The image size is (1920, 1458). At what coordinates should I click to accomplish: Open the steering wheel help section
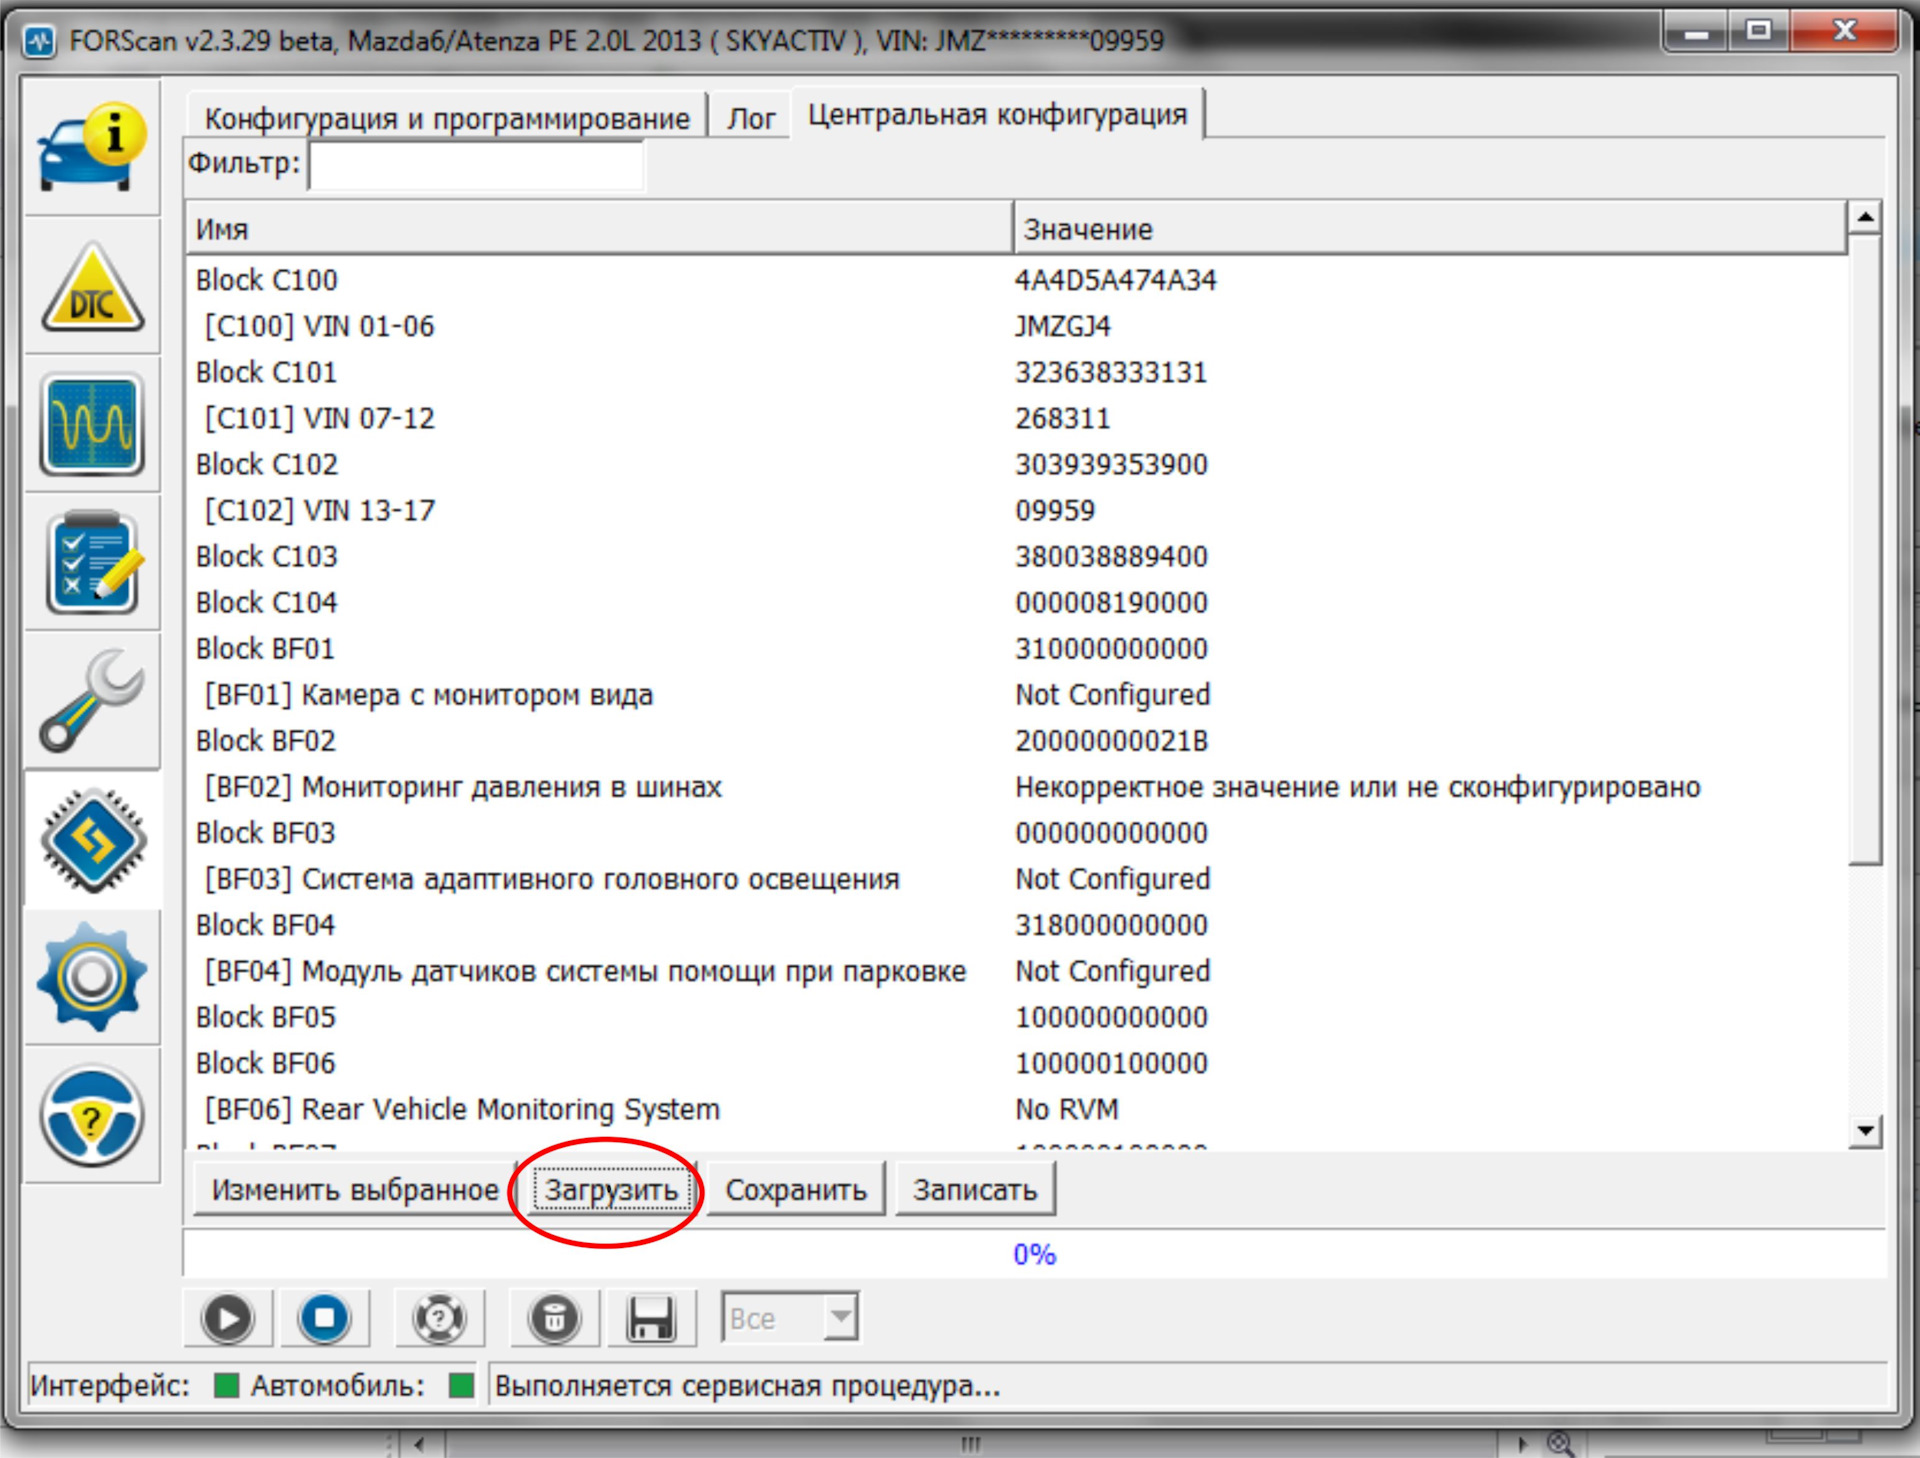92,1116
